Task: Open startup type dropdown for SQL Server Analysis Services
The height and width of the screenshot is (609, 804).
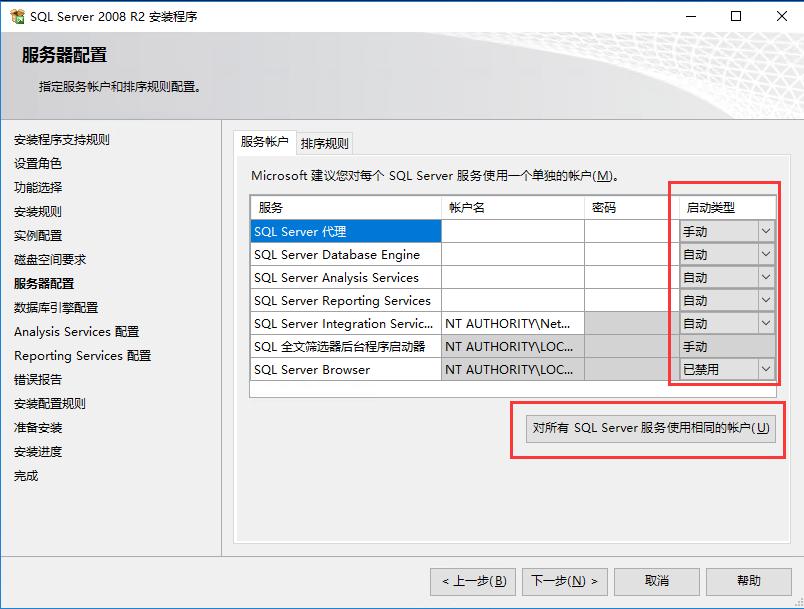Action: tap(767, 277)
